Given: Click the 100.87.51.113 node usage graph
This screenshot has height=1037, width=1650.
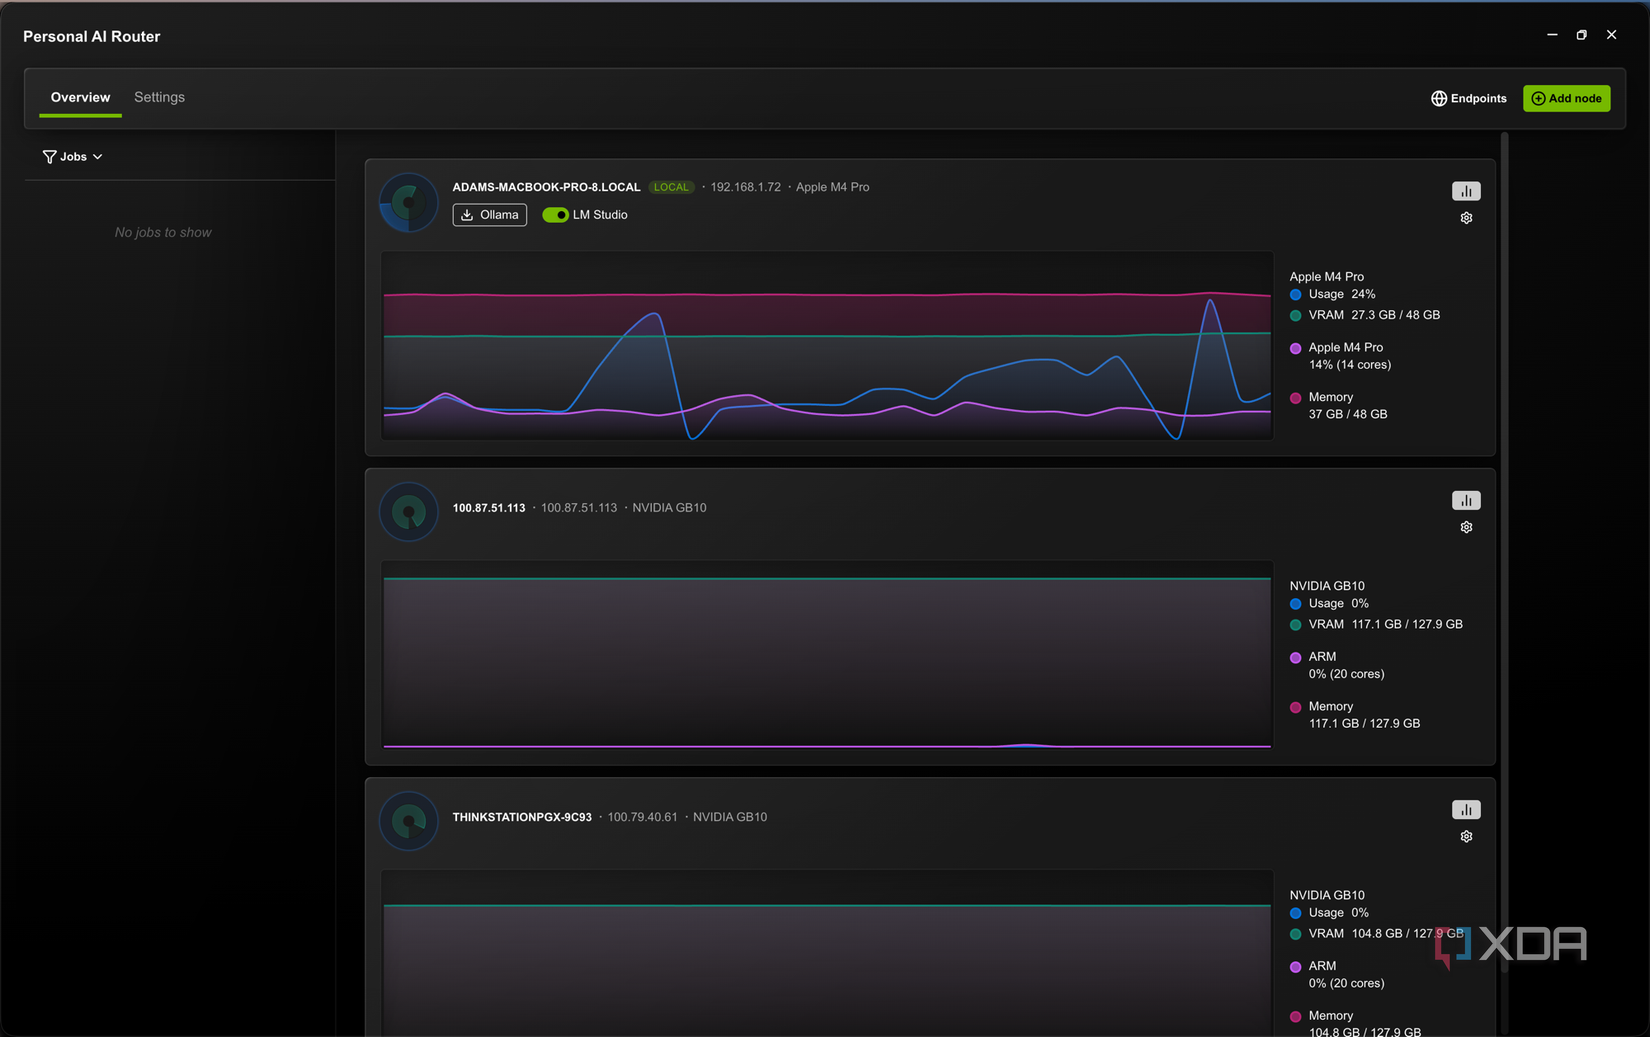Looking at the screenshot, I should click(x=827, y=654).
